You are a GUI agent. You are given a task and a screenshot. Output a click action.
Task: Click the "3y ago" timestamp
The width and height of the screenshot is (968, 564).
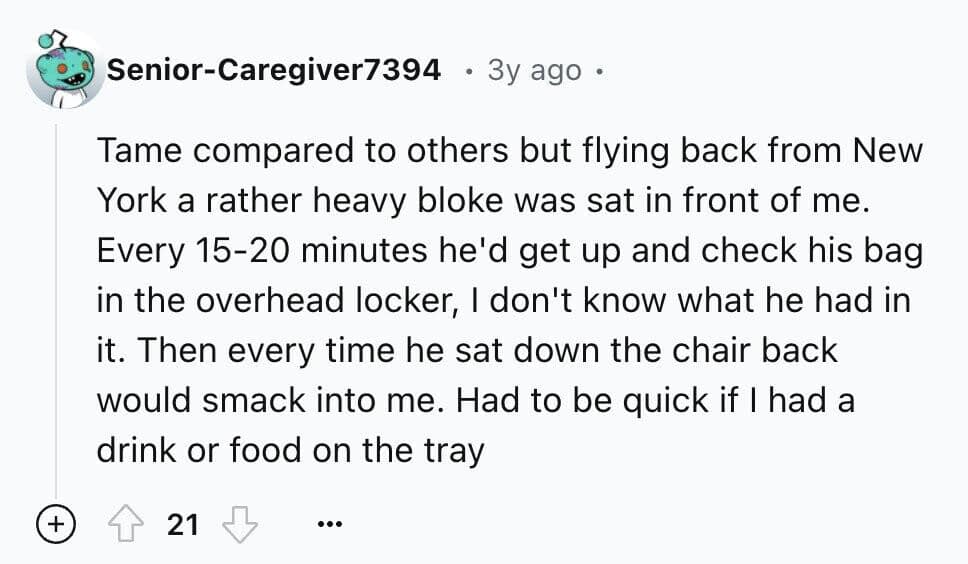tap(533, 70)
